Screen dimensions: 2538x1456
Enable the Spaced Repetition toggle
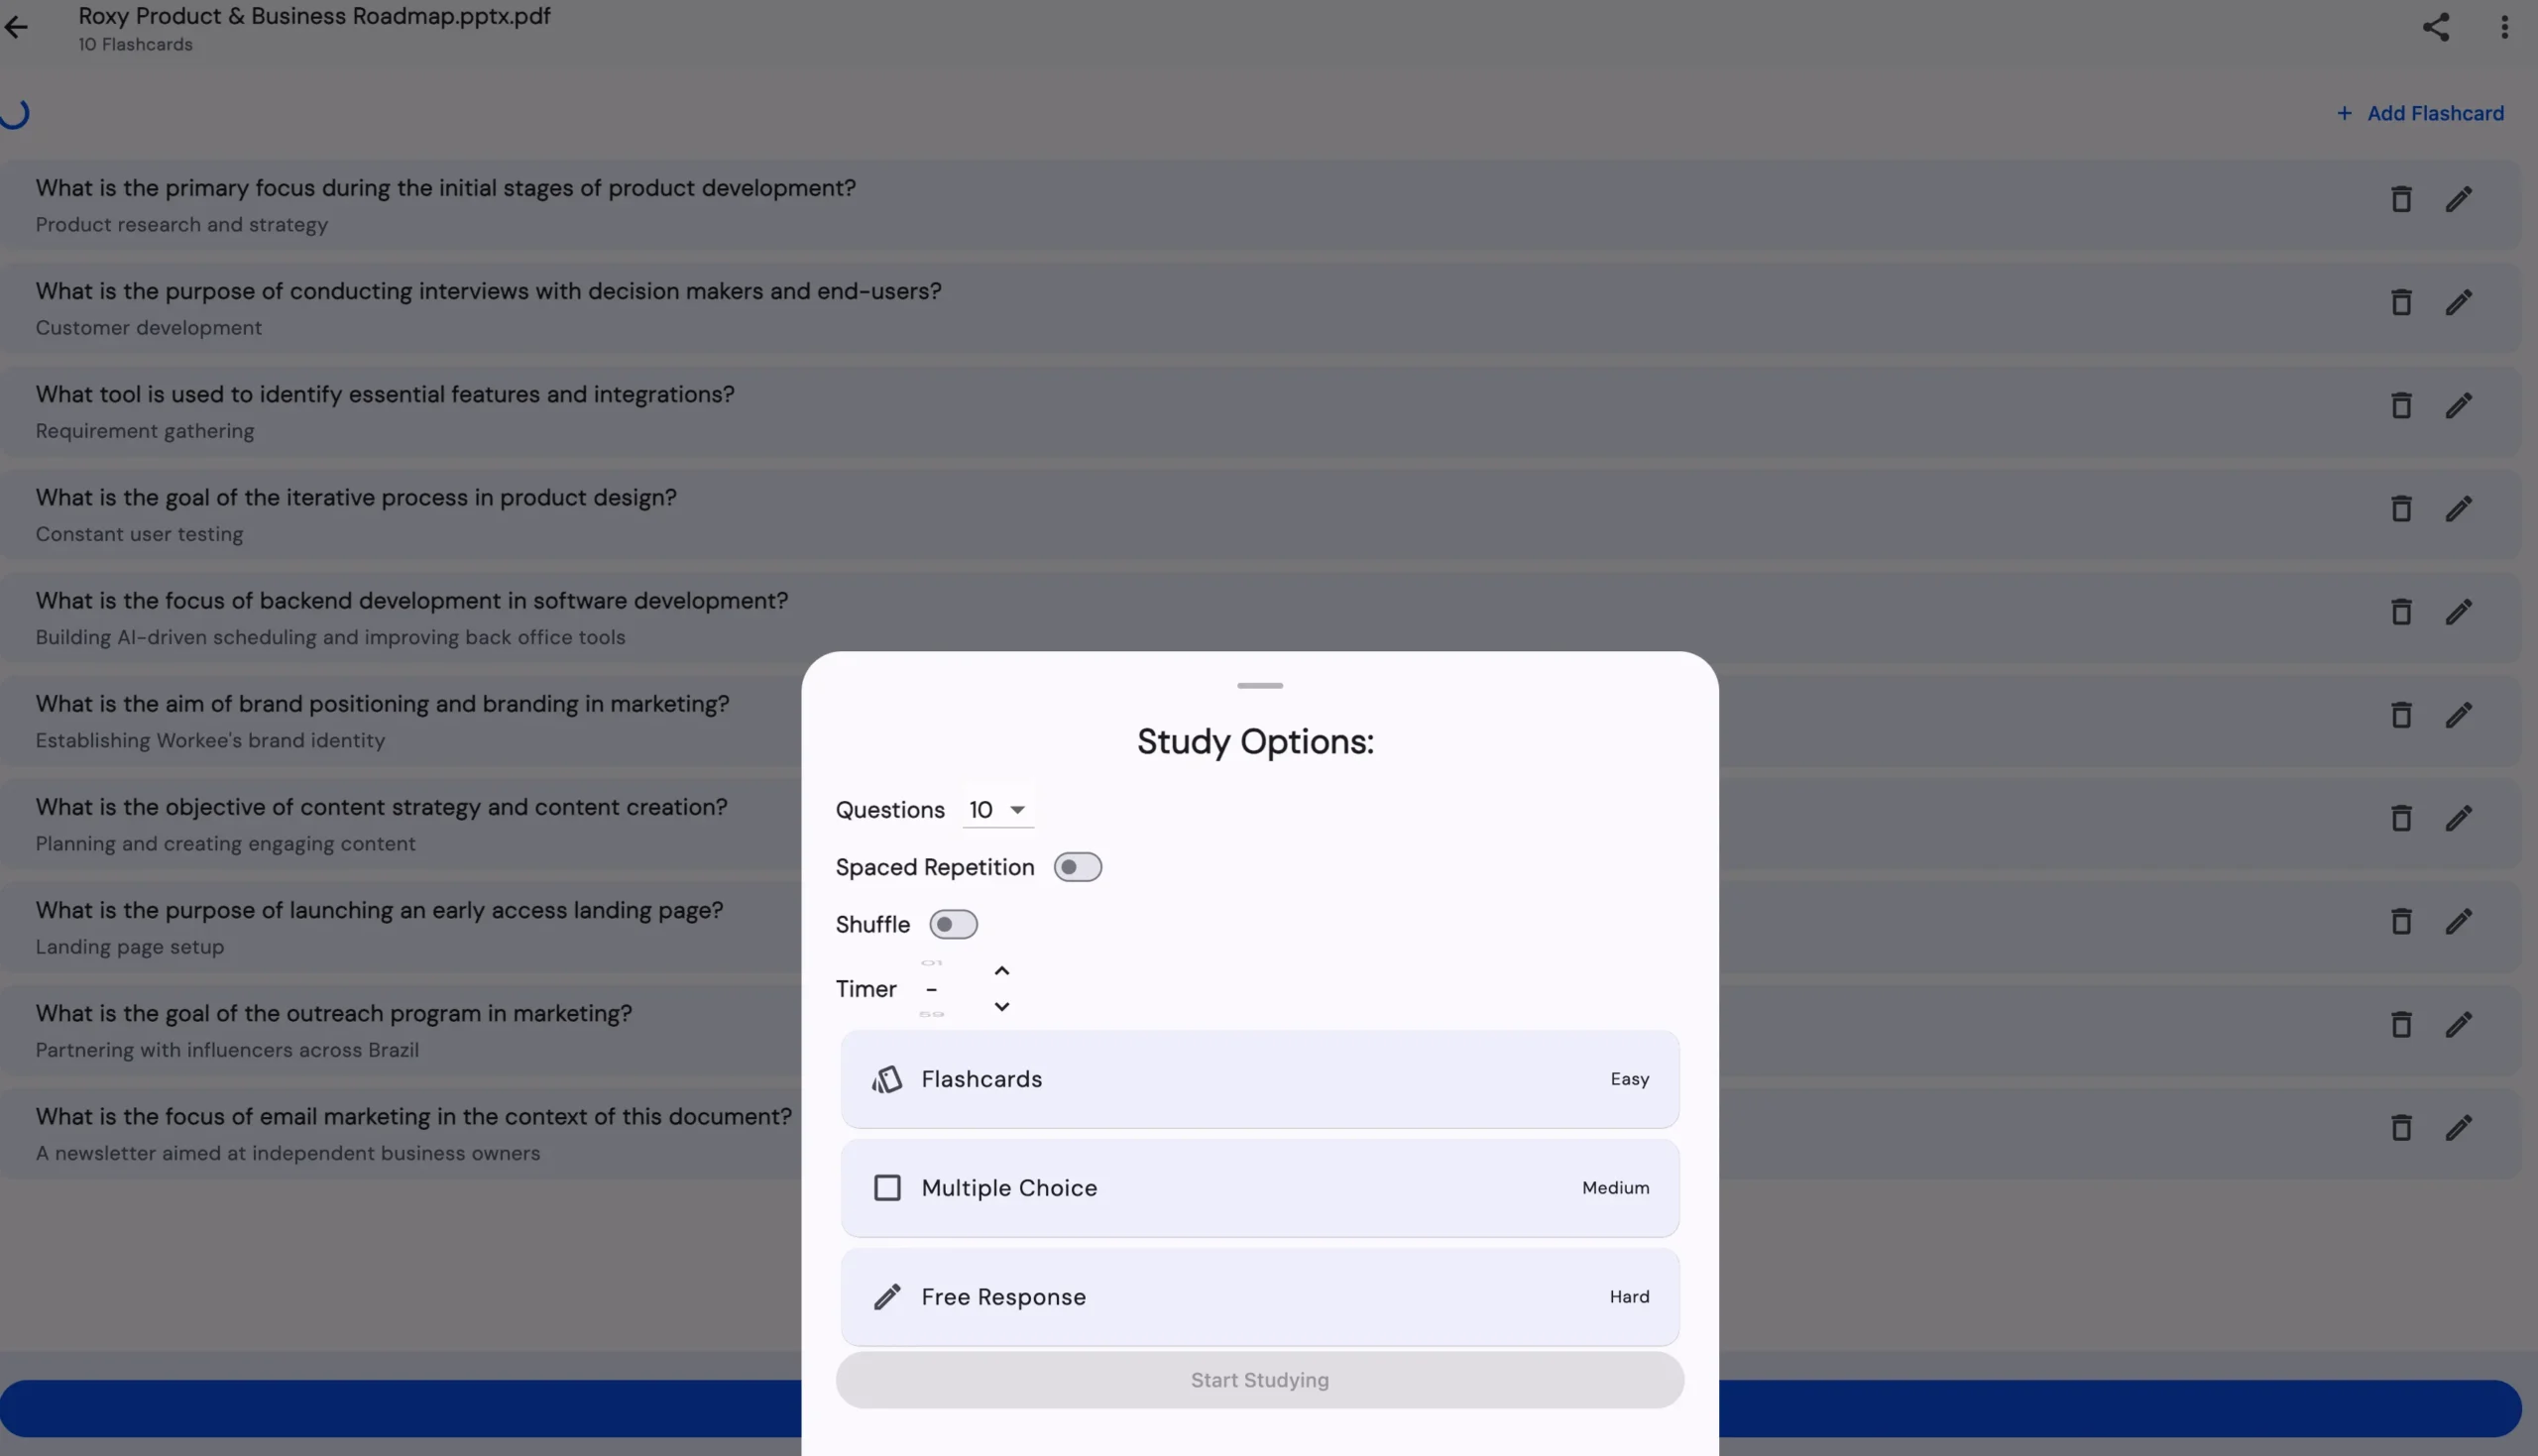tap(1077, 866)
